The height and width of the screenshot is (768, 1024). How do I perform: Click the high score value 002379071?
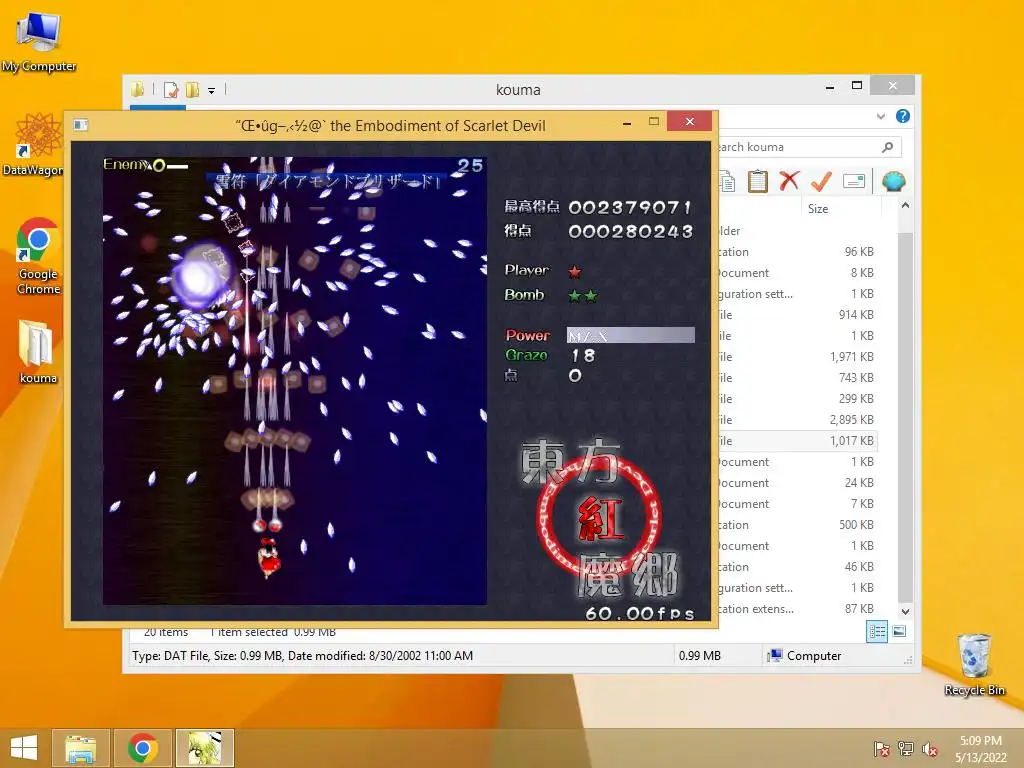pyautogui.click(x=630, y=208)
